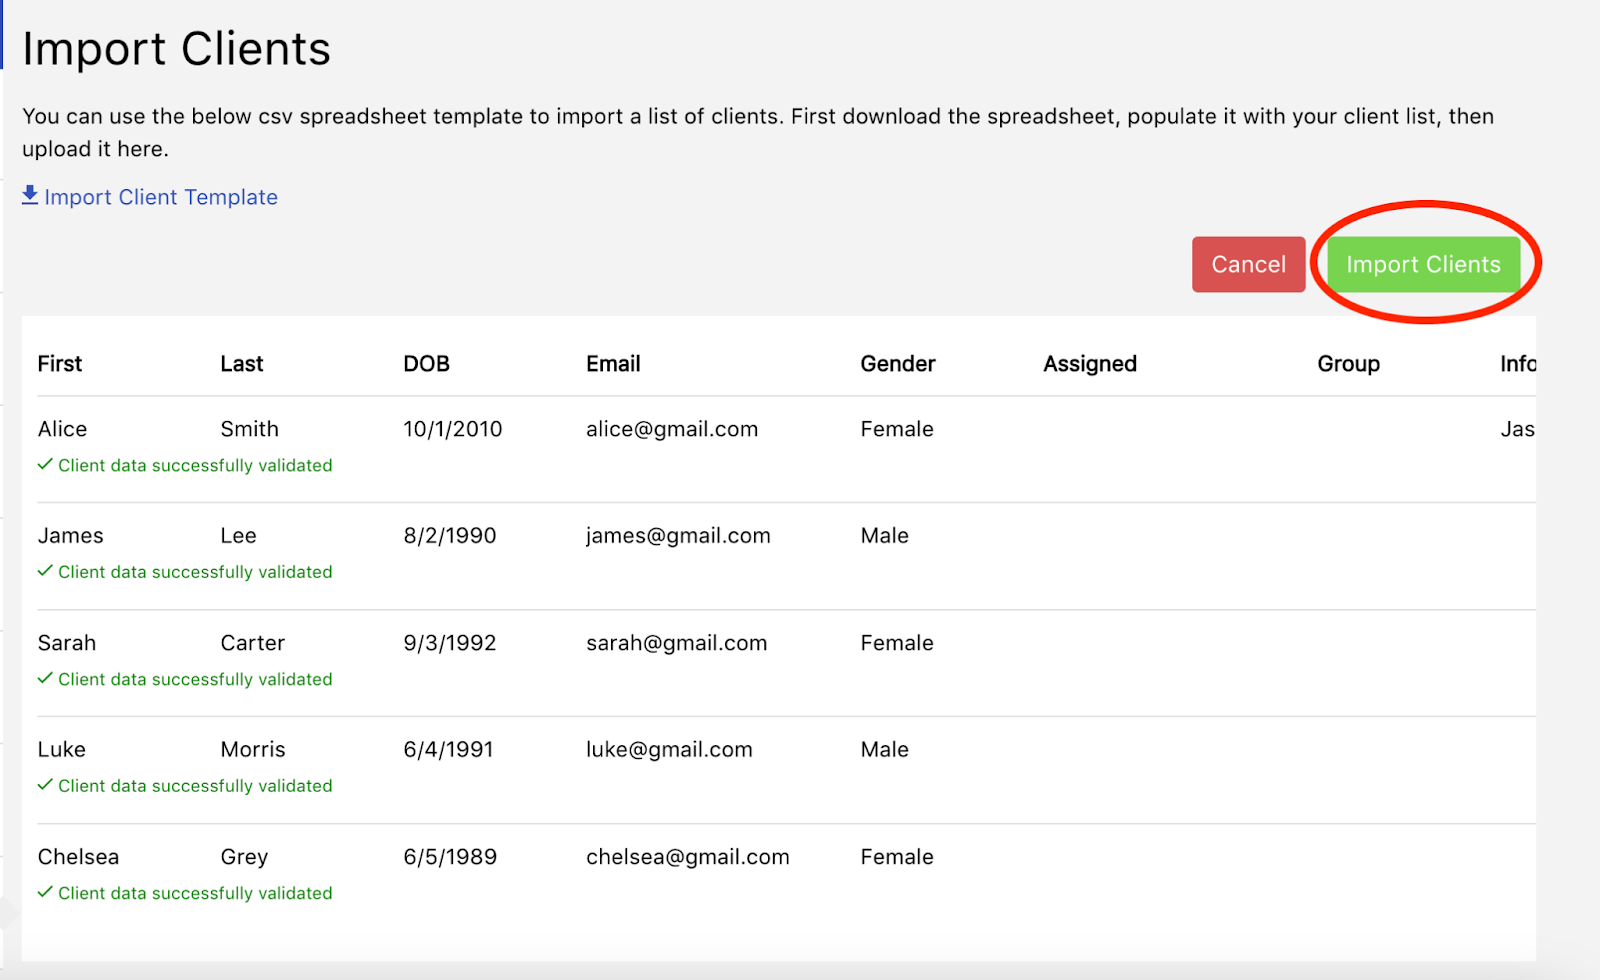Click the validated message under Sarah Carter
Viewport: 1600px width, 980px height.
tap(195, 679)
